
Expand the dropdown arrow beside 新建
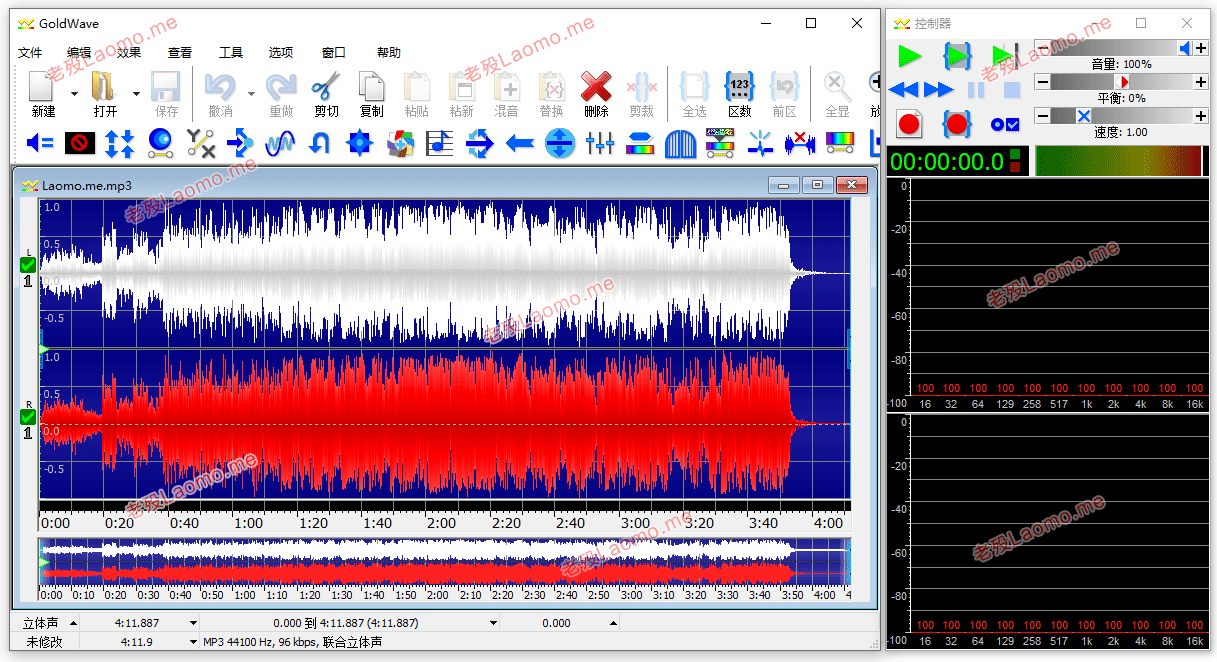[73, 94]
